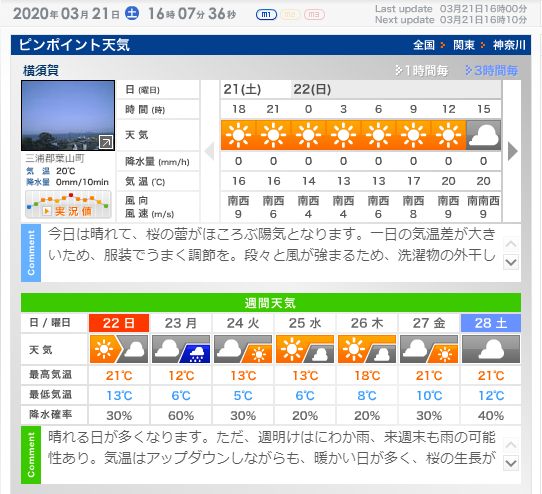
Task: Click weather icon for 26木
Action: point(367,349)
